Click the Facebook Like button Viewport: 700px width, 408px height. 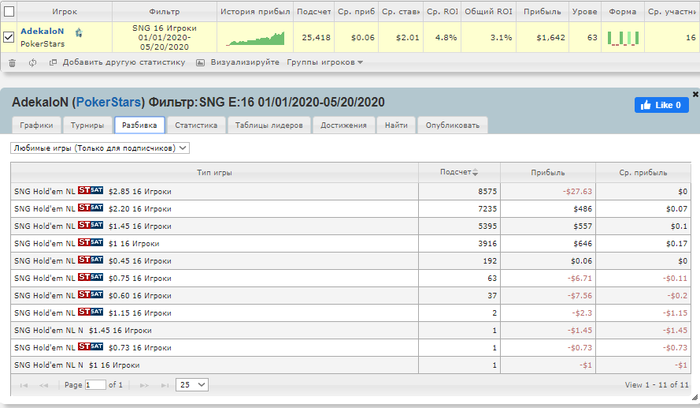pyautogui.click(x=662, y=105)
